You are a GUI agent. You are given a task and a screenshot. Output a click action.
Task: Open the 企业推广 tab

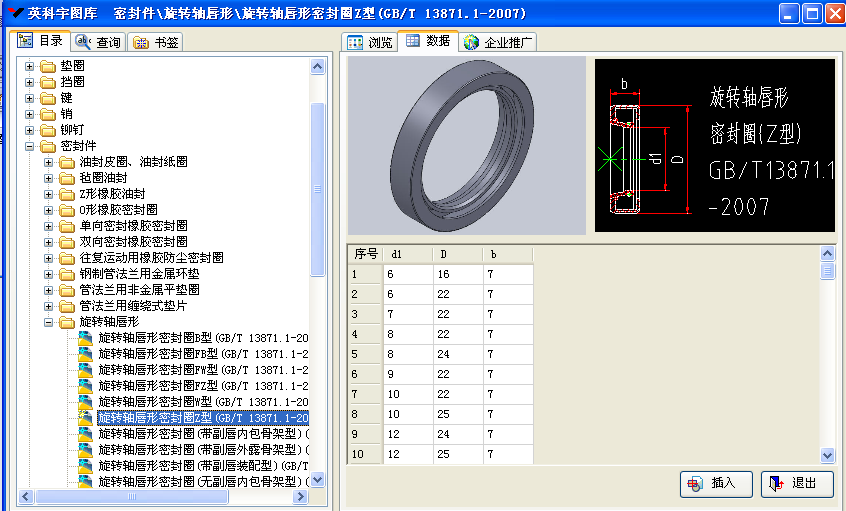499,42
